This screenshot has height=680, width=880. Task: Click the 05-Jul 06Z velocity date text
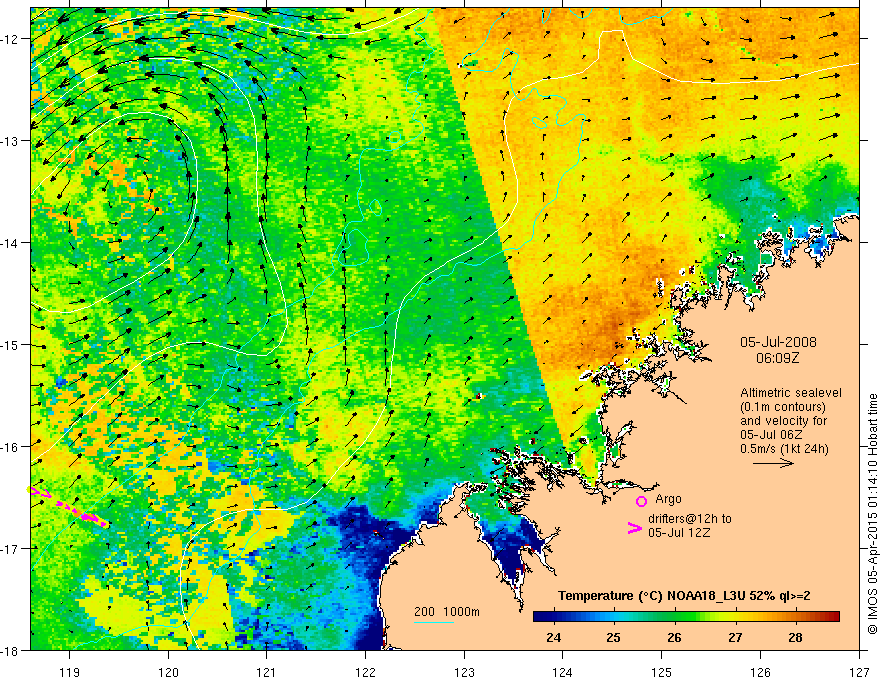pyautogui.click(x=771, y=435)
